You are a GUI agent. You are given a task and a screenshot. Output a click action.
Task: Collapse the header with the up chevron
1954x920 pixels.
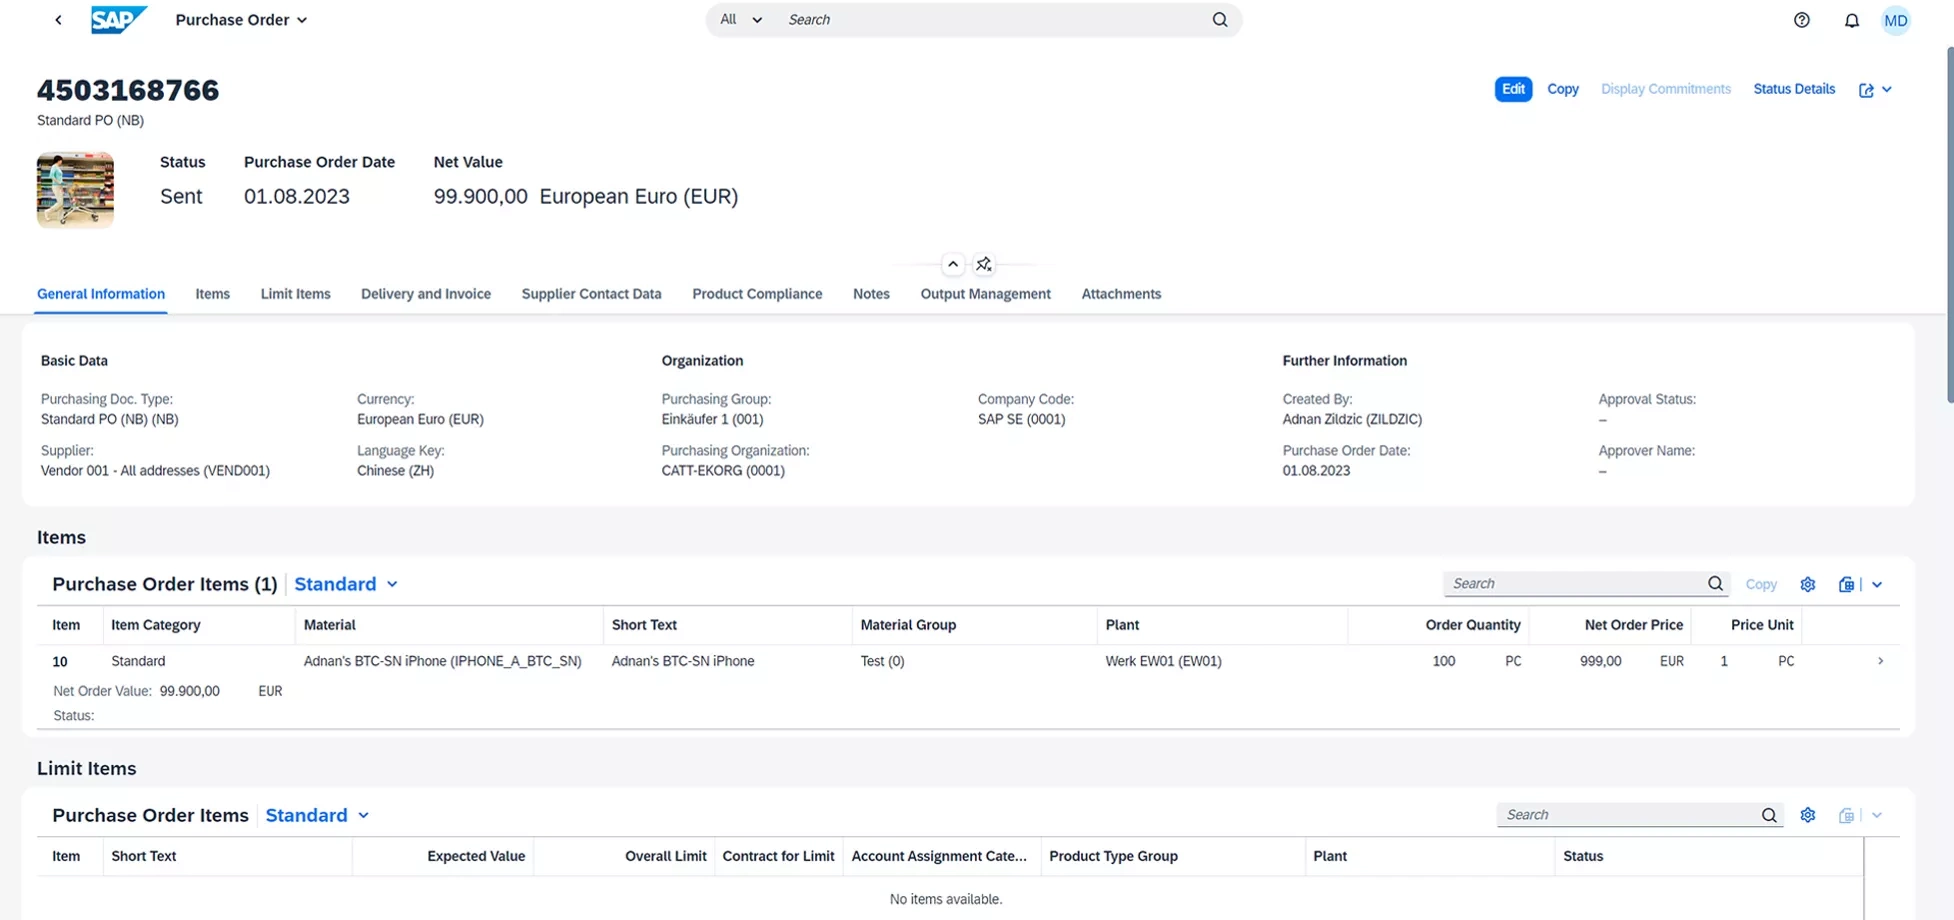coord(952,263)
